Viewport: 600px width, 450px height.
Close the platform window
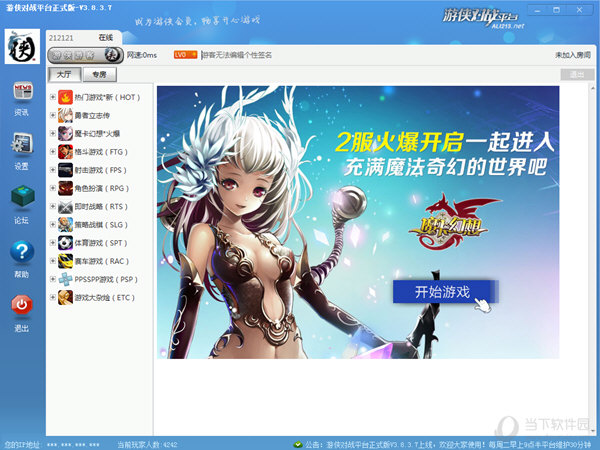(x=579, y=10)
